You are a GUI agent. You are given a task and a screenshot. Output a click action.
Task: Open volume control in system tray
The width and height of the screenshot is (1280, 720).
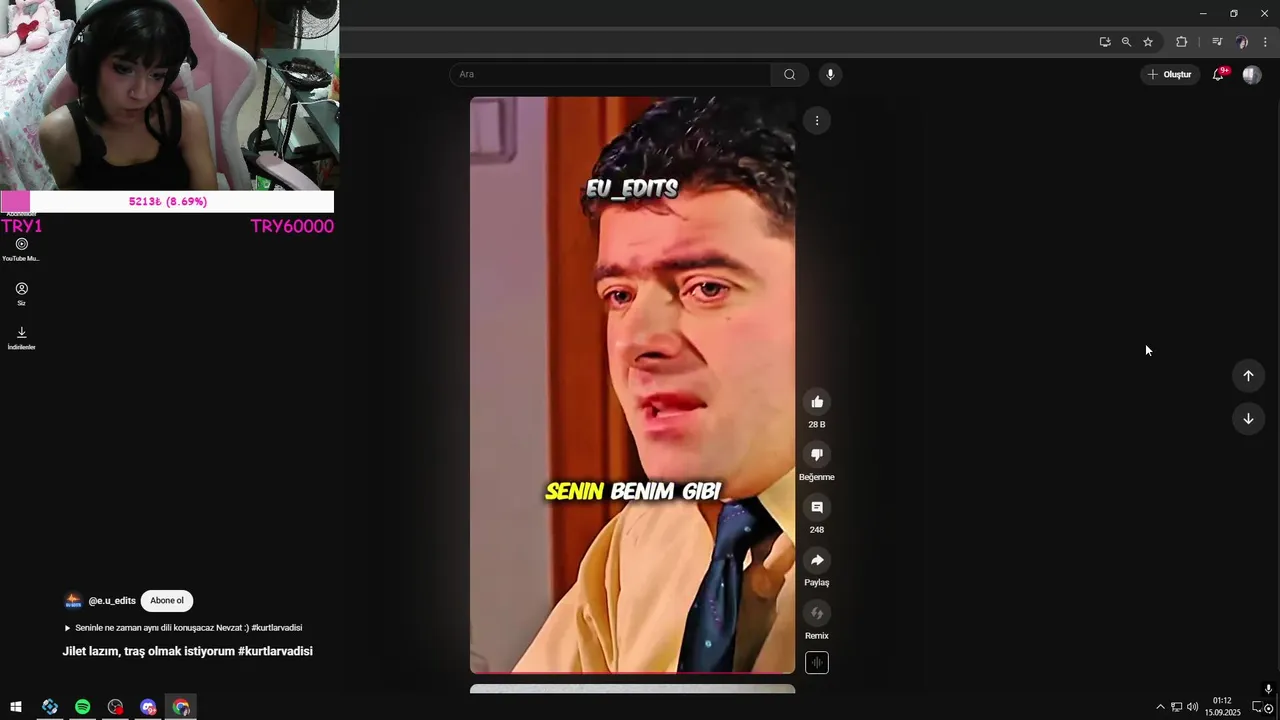pyautogui.click(x=1192, y=707)
